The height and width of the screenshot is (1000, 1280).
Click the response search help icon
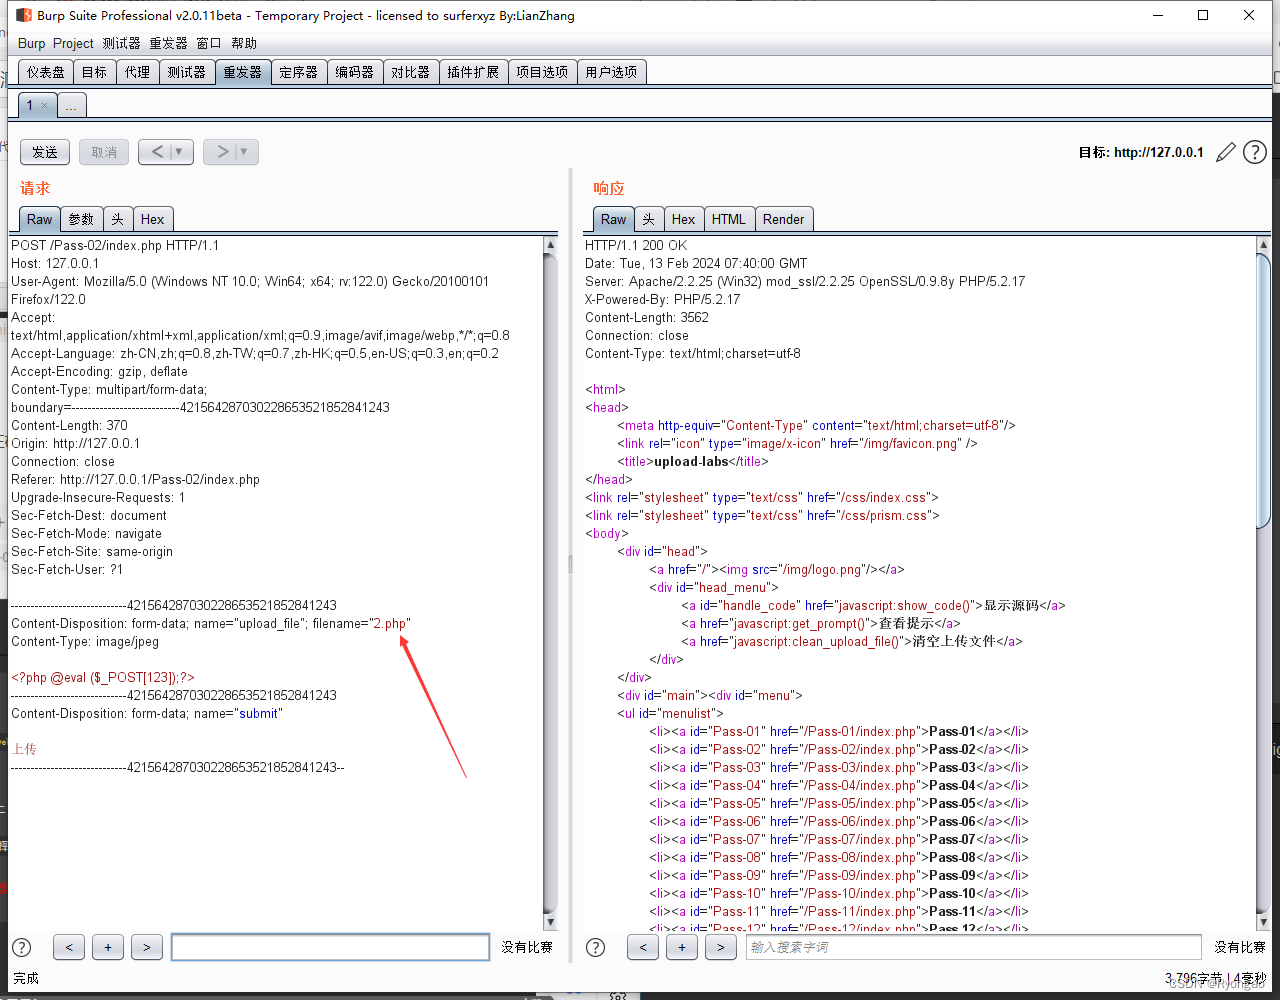[595, 947]
